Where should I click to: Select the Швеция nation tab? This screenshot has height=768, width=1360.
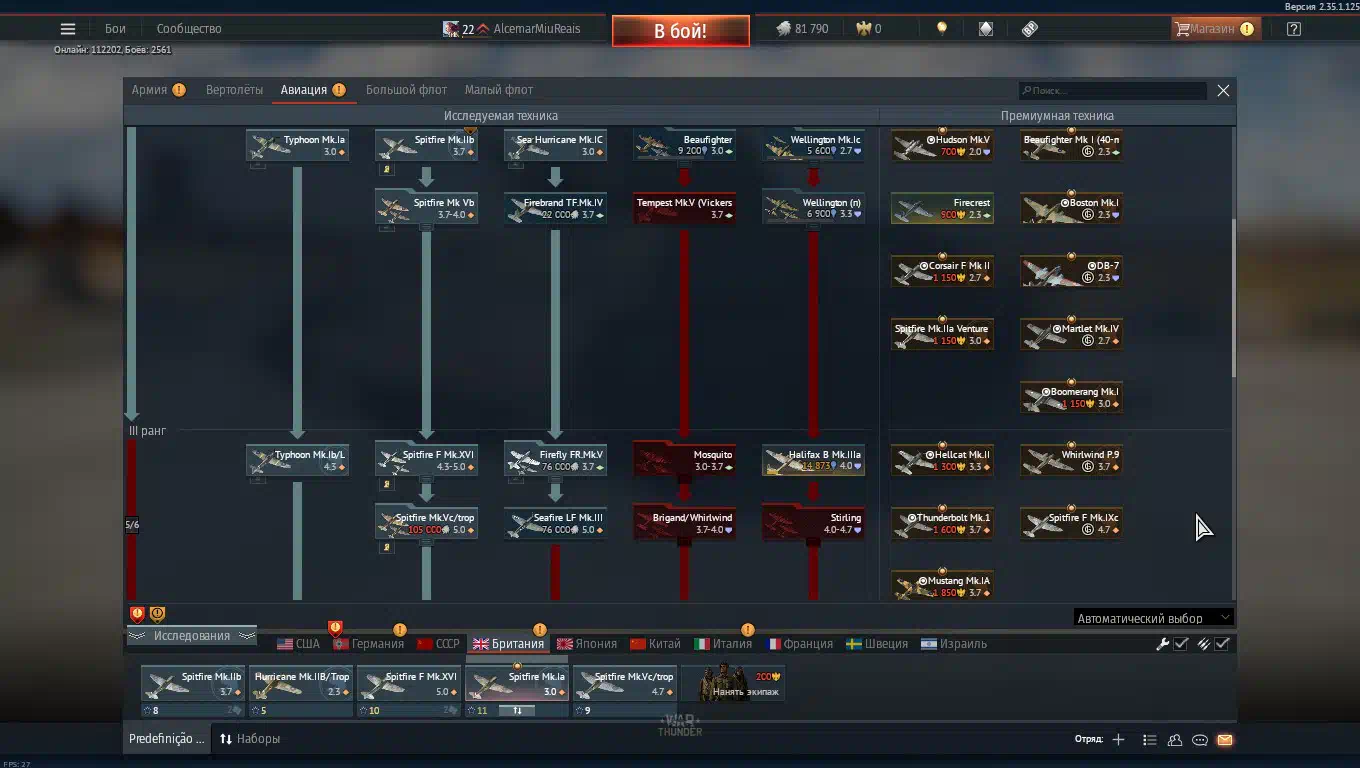pos(877,644)
